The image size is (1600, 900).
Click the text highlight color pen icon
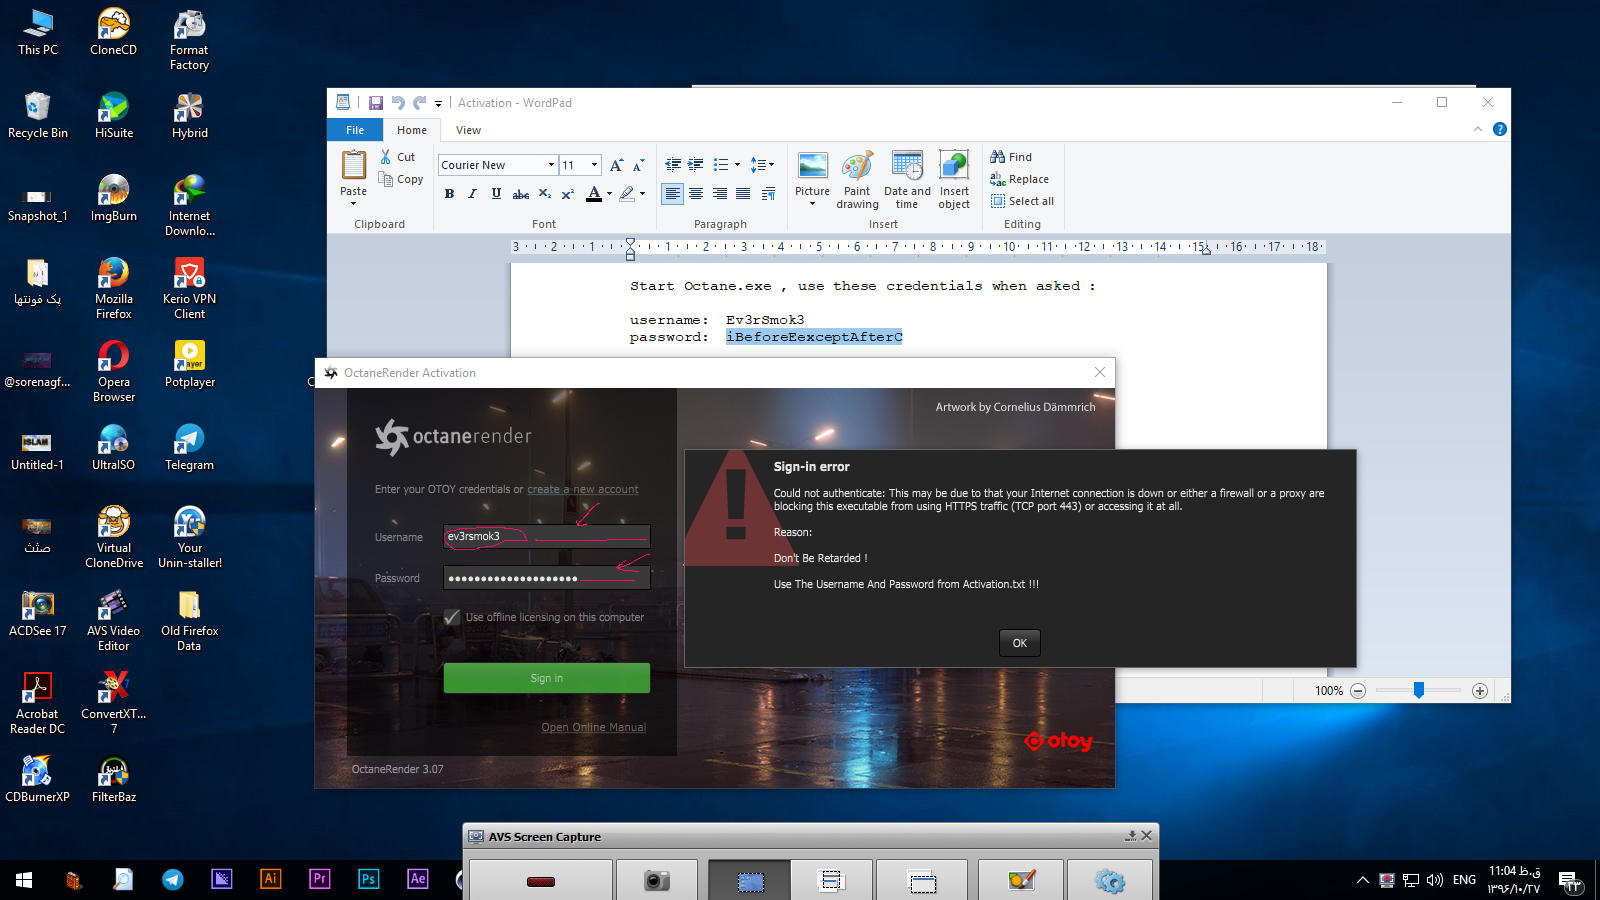click(627, 194)
